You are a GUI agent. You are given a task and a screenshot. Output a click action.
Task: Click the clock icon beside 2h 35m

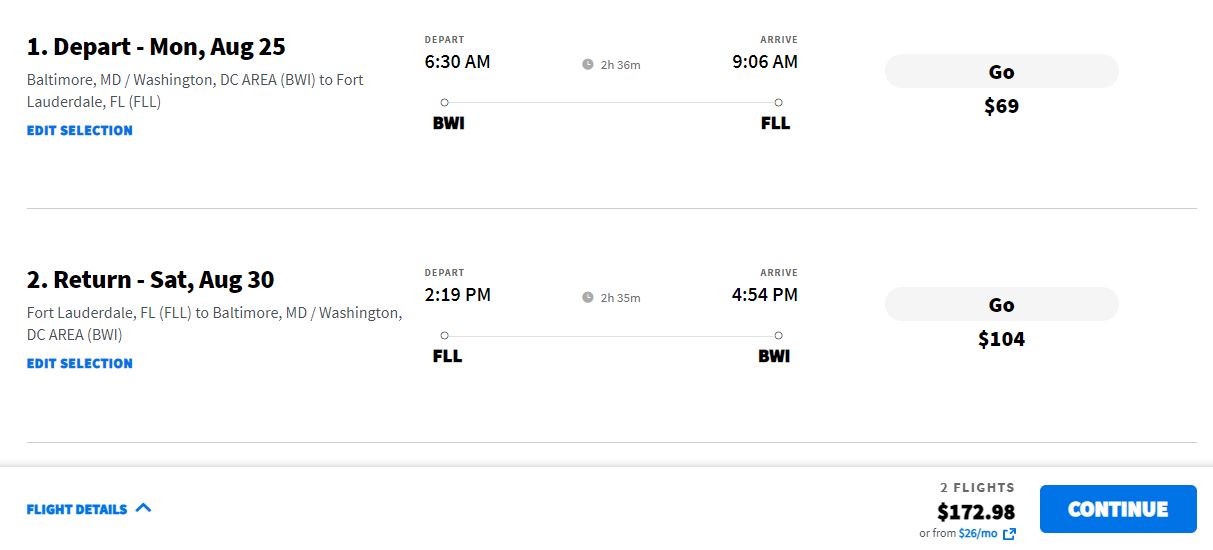click(x=588, y=298)
